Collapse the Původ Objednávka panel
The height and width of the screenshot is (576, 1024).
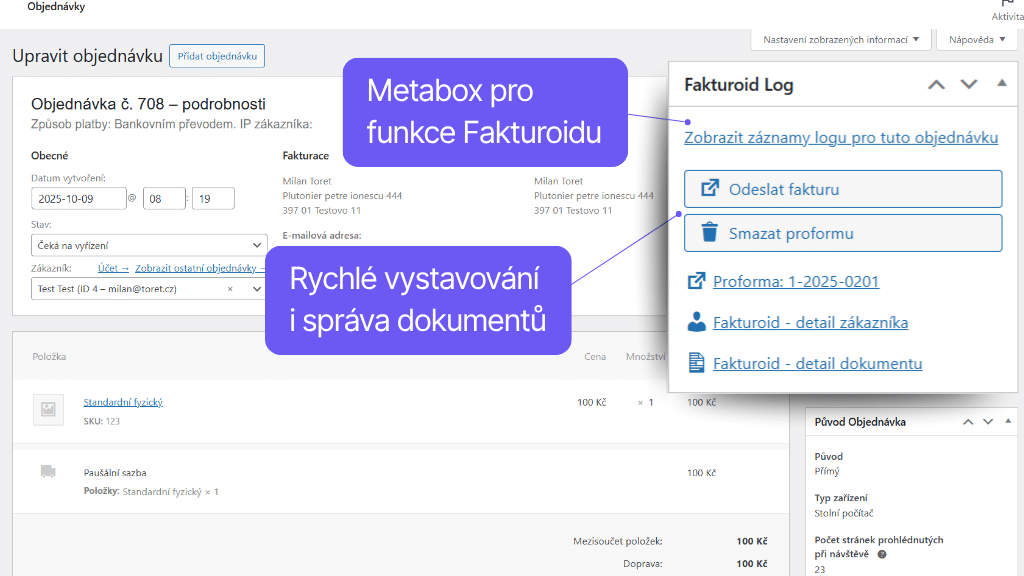(x=1008, y=422)
